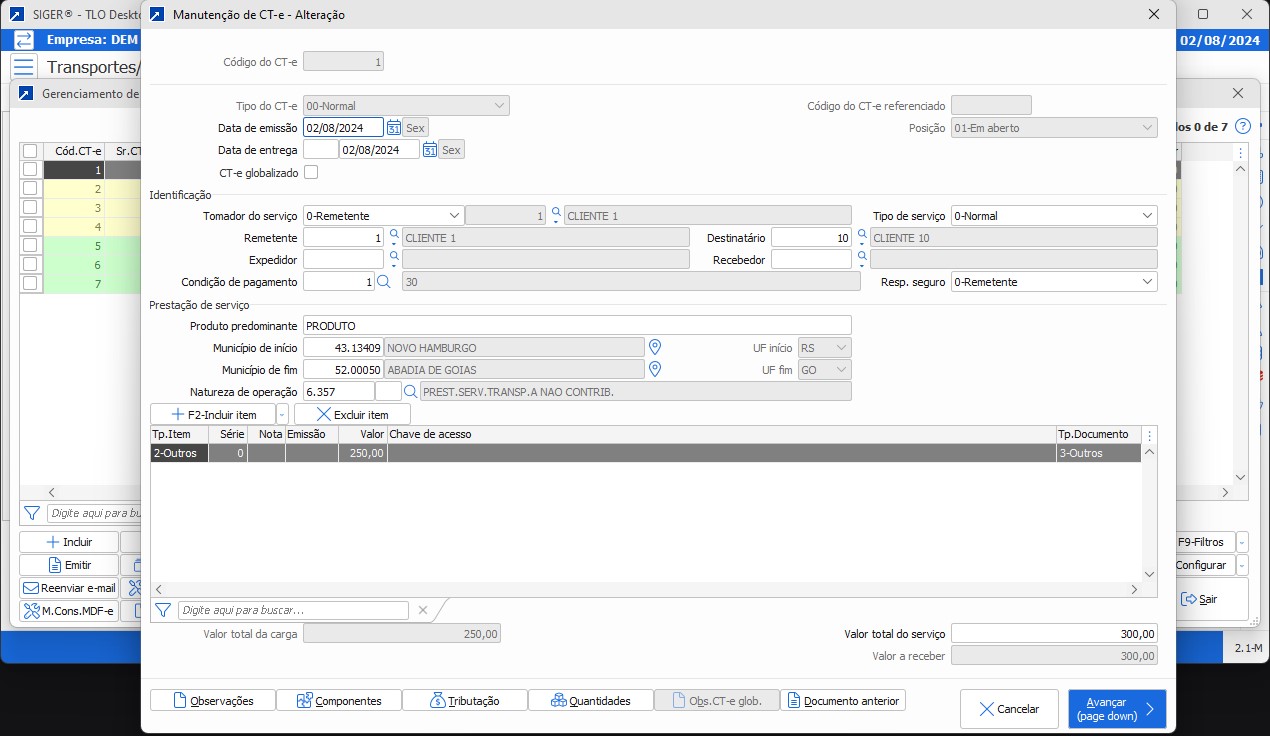
Task: Open the hamburger menu in main window
Action: [x=24, y=67]
